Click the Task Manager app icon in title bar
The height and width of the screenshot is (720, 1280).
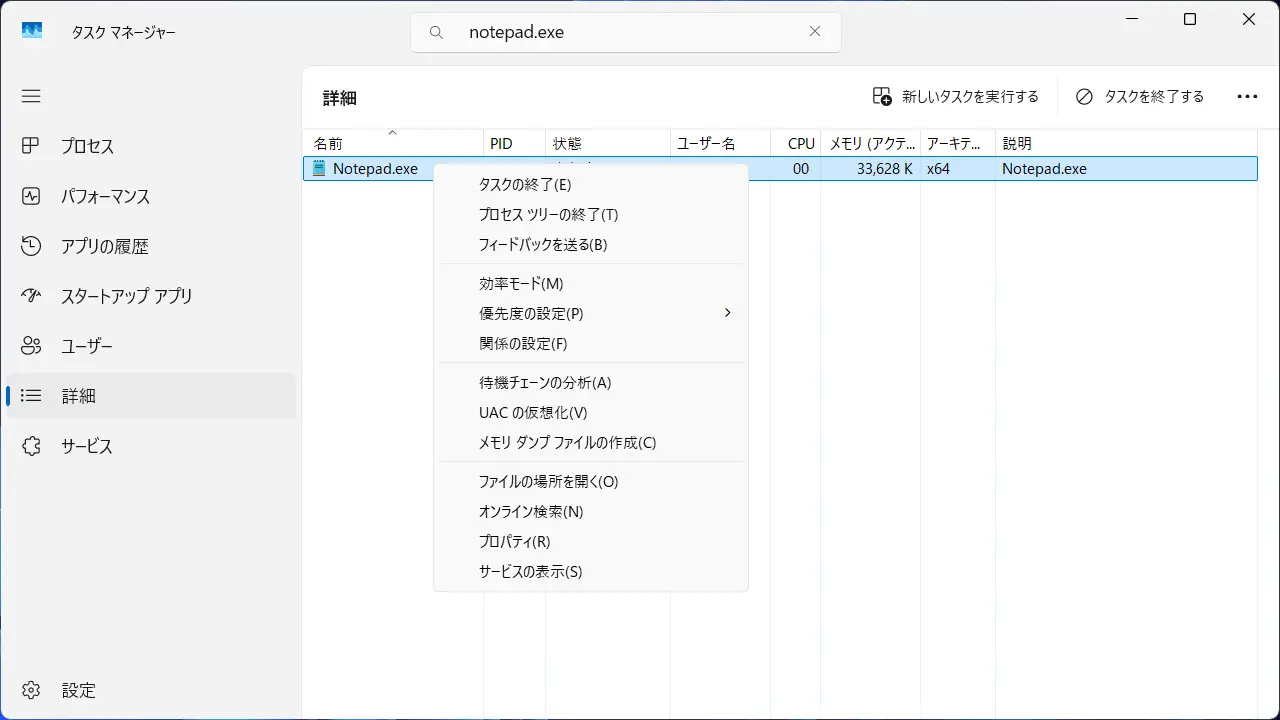click(32, 31)
